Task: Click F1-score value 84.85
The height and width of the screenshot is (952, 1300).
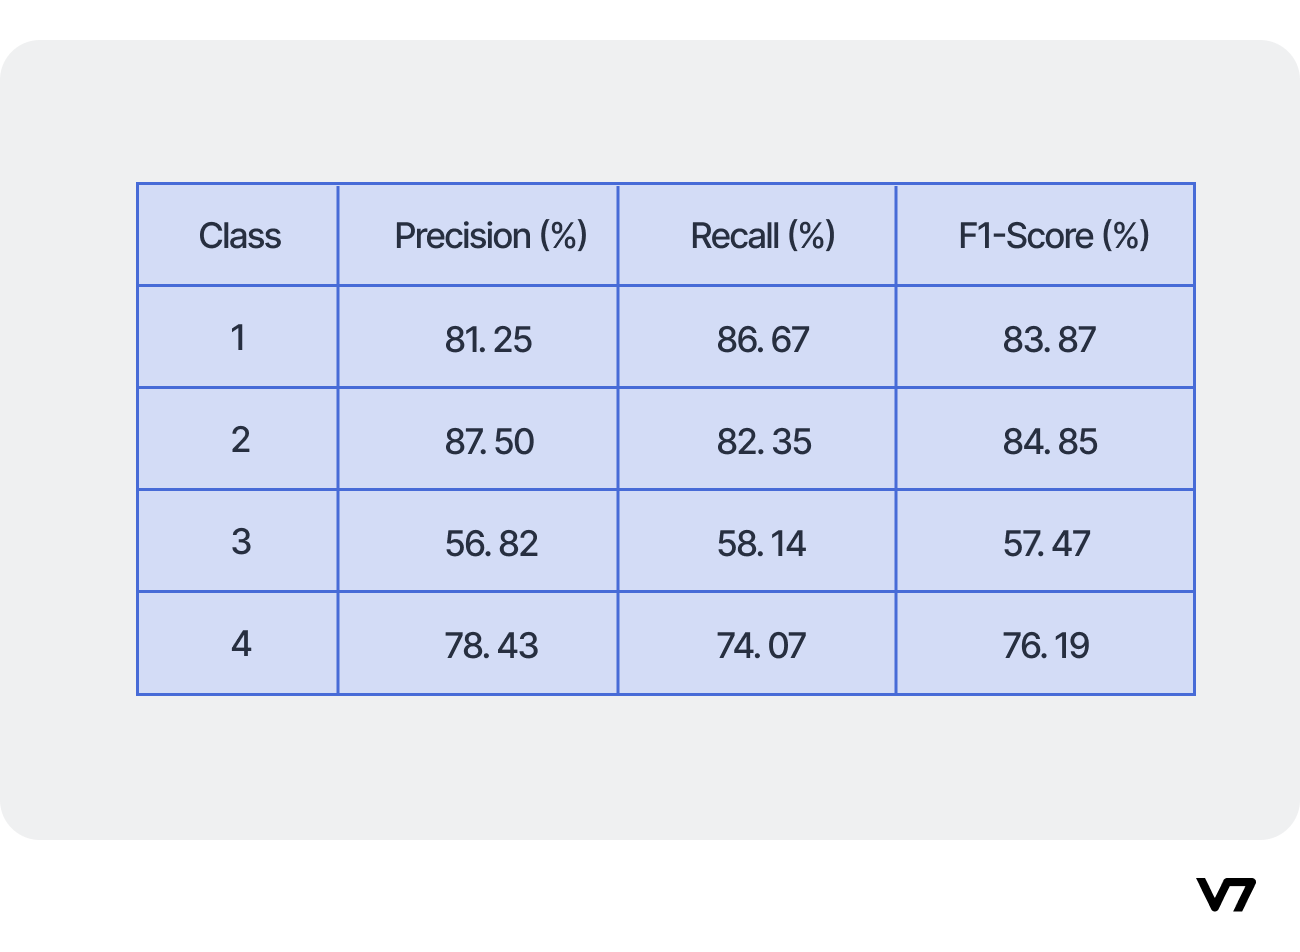Action: (1051, 442)
